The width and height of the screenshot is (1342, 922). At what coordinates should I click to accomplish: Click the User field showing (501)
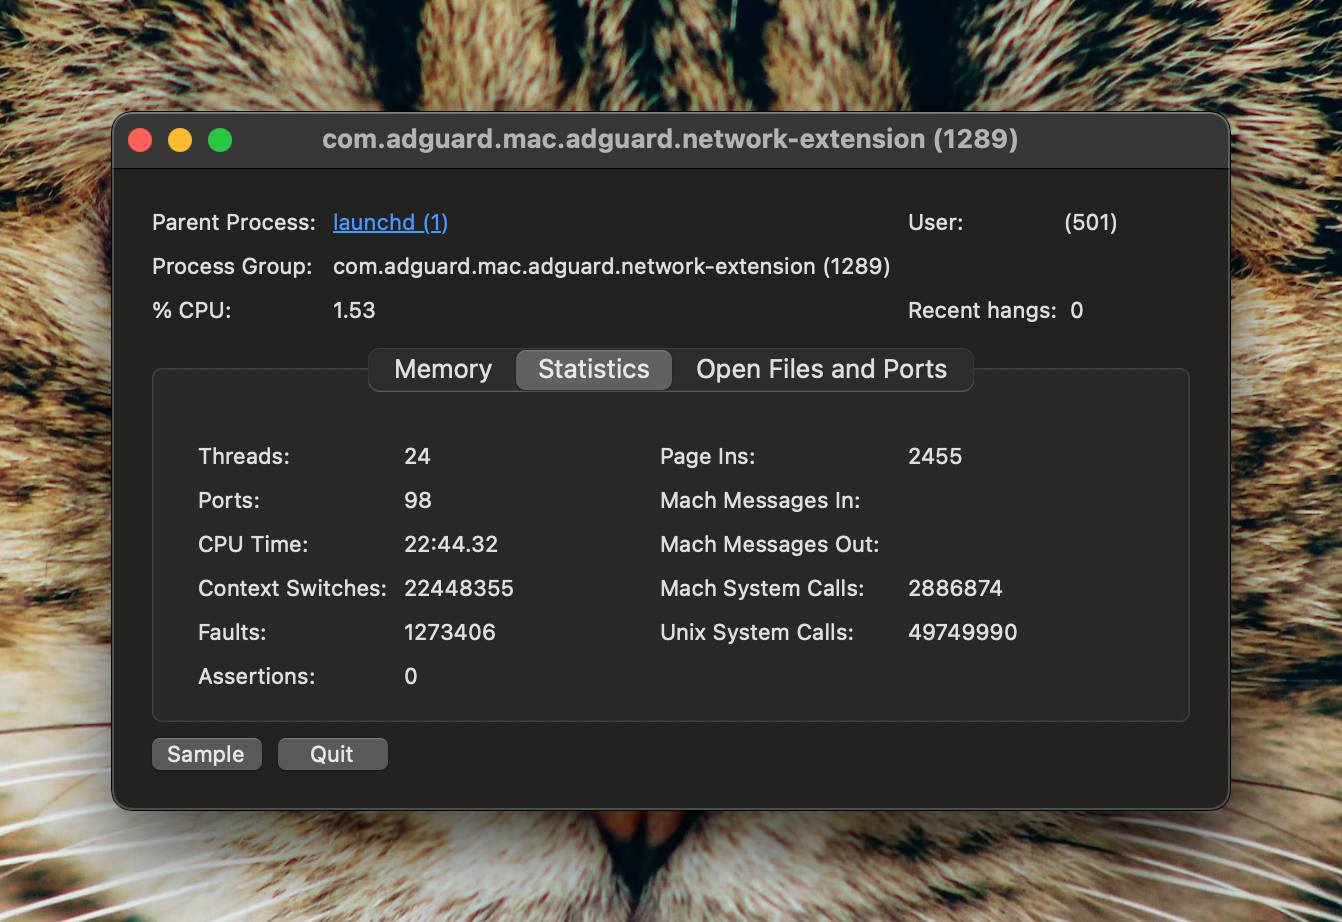pyautogui.click(x=1090, y=222)
